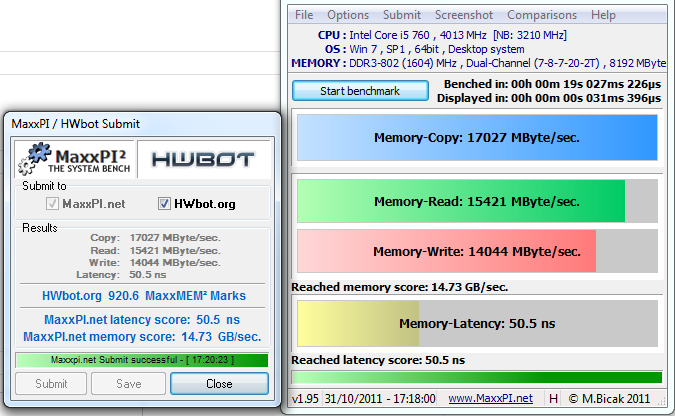Click the MEMORY DDR3-802 info line
675x416 pixels.
(479, 63)
